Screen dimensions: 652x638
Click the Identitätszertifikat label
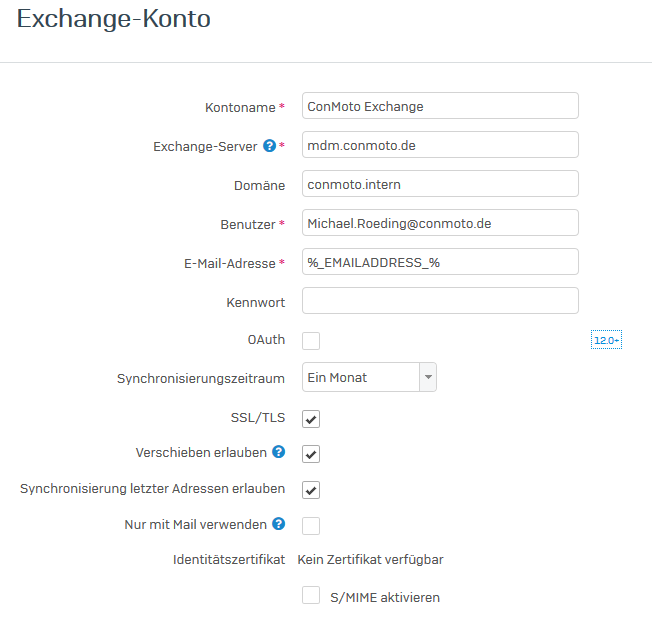pos(229,559)
